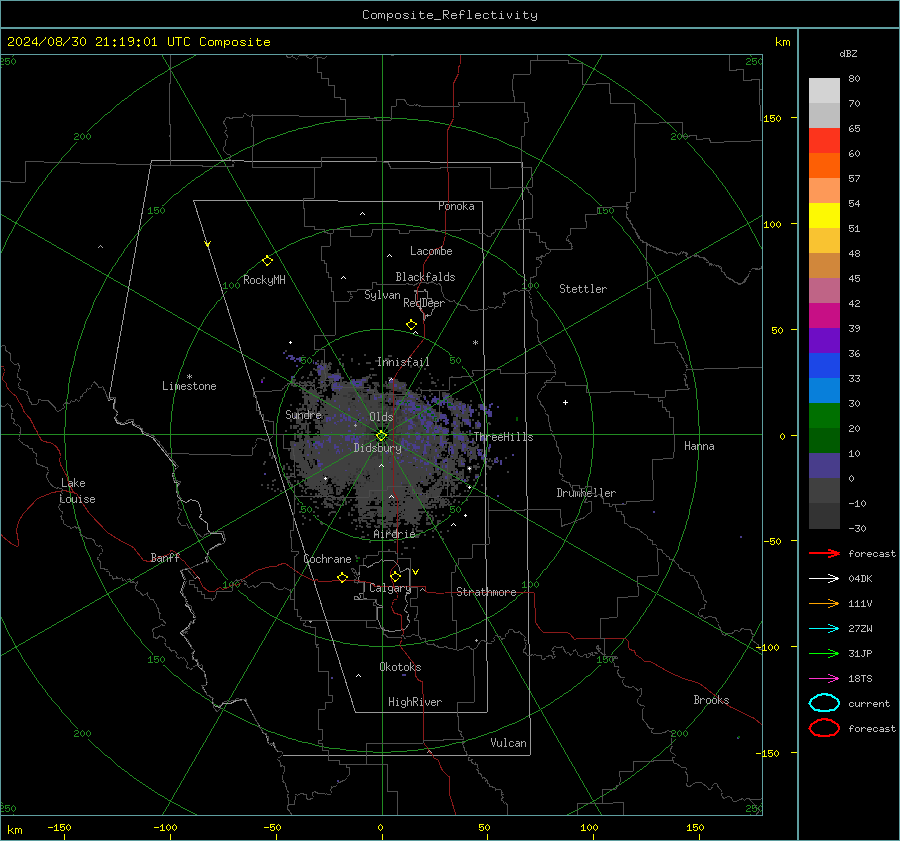The width and height of the screenshot is (900, 841).
Task: Click the Vulcan label
Action: (x=508, y=743)
